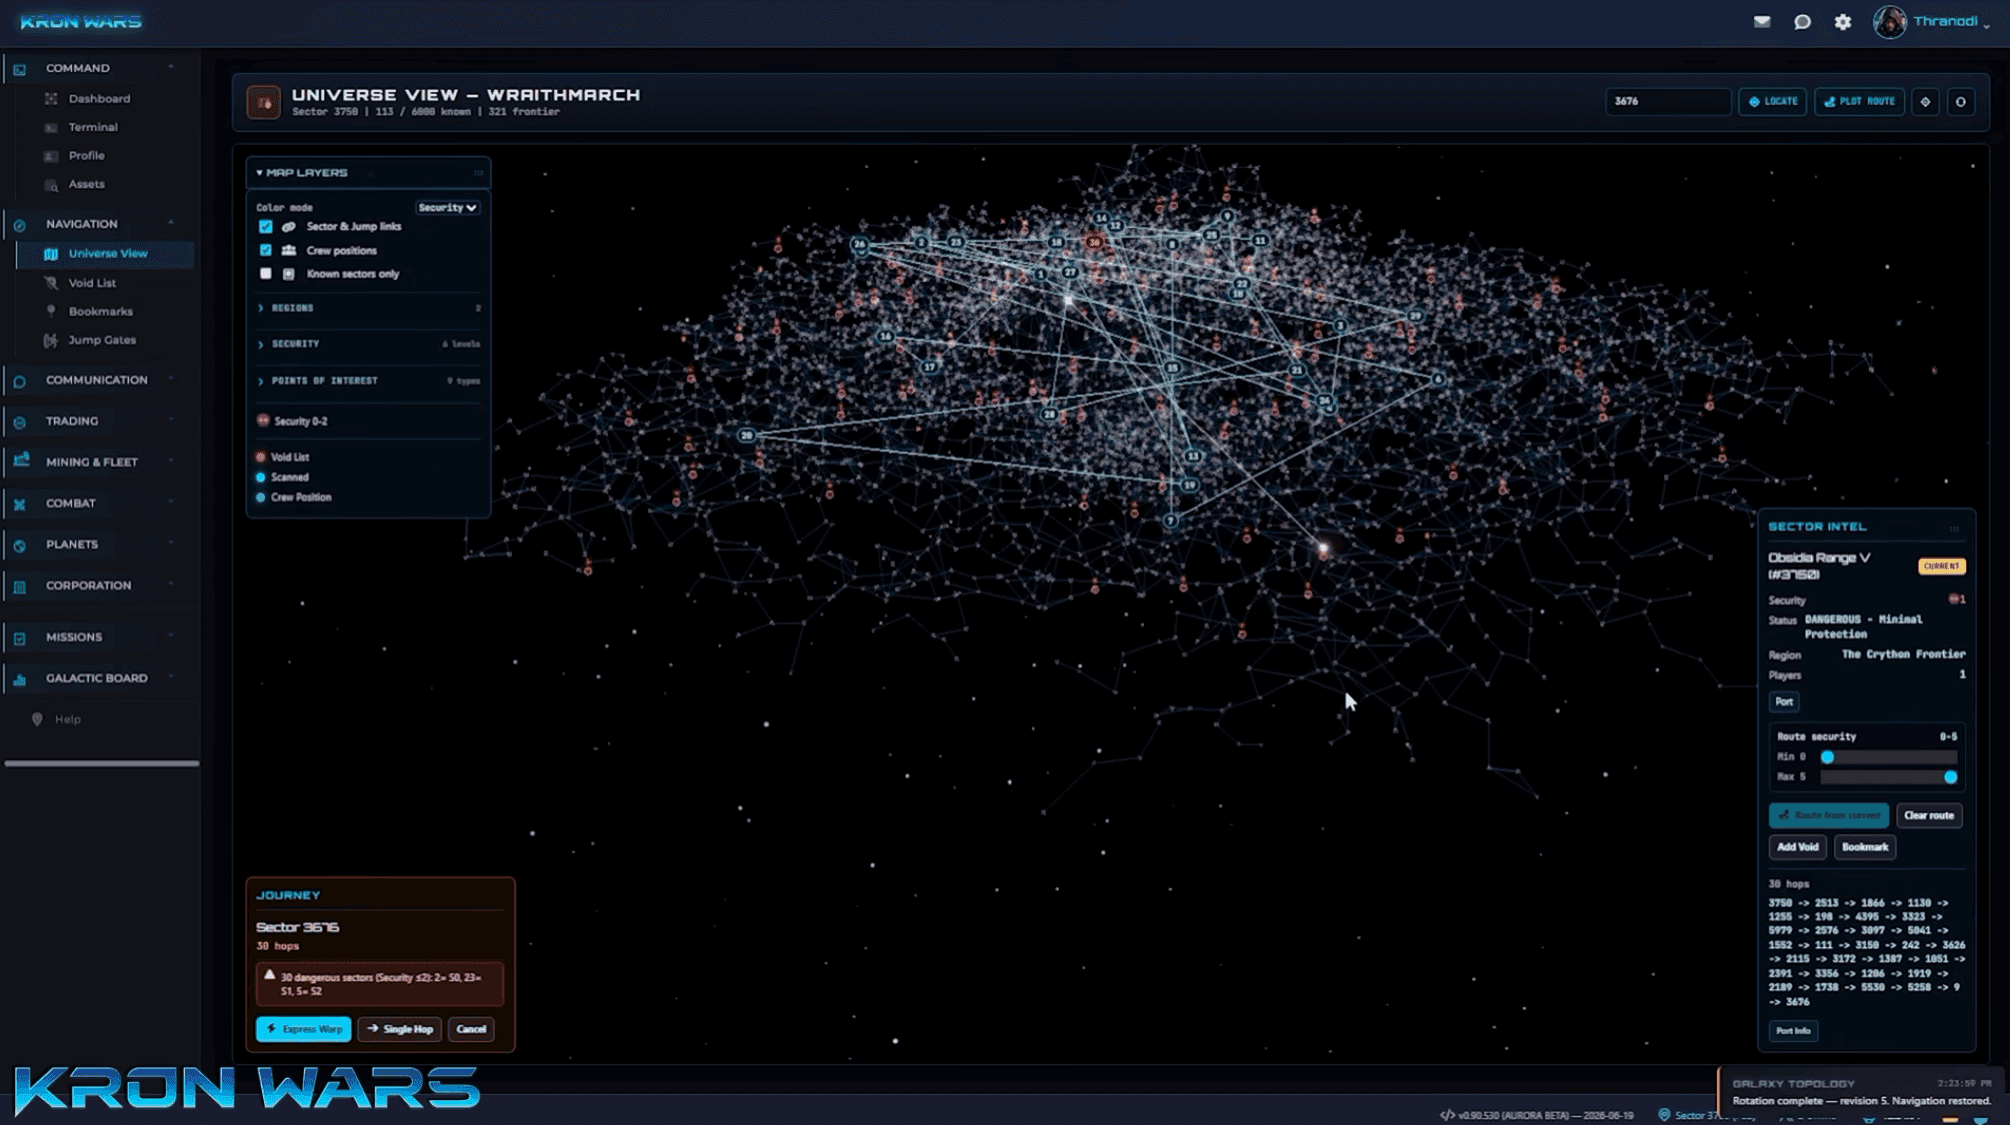Click the circle icon at toolbar end
Image resolution: width=2010 pixels, height=1125 pixels.
1961,102
